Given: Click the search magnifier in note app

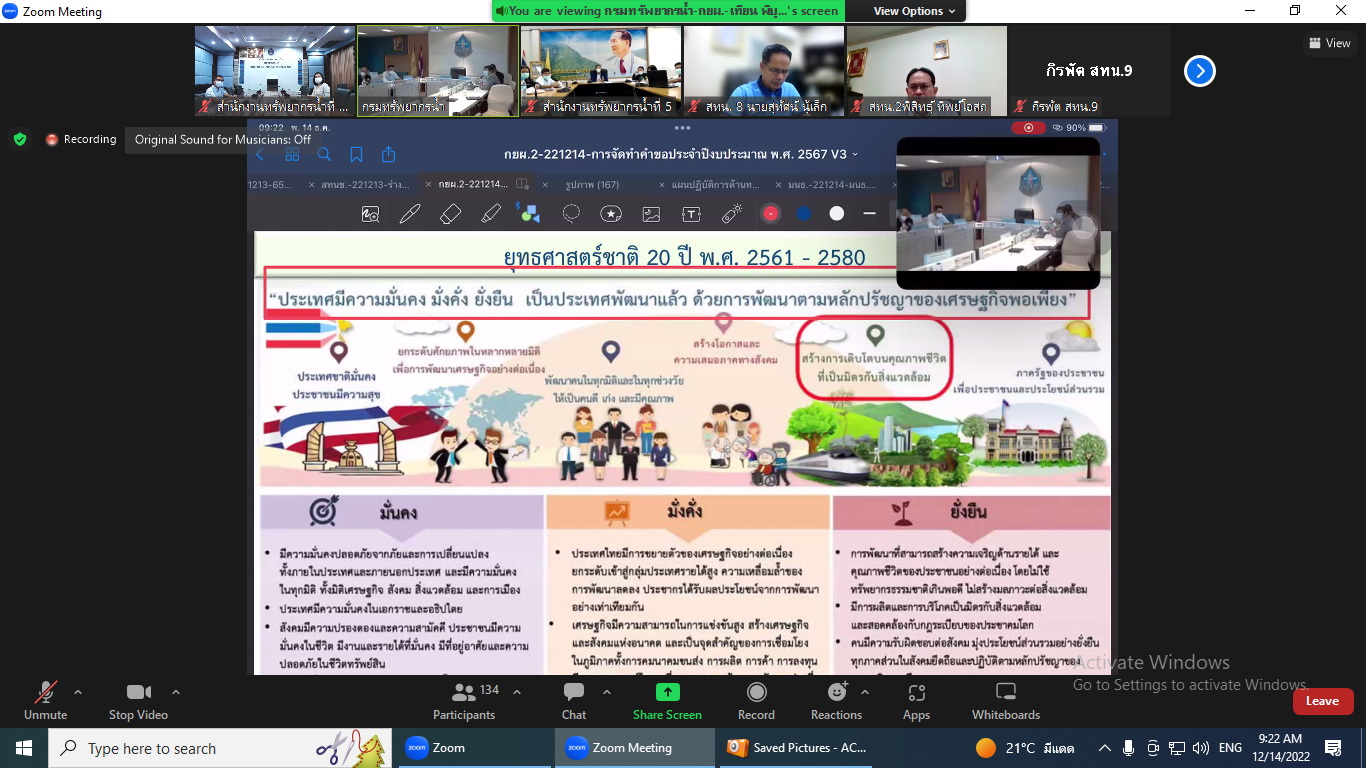Looking at the screenshot, I should (324, 155).
